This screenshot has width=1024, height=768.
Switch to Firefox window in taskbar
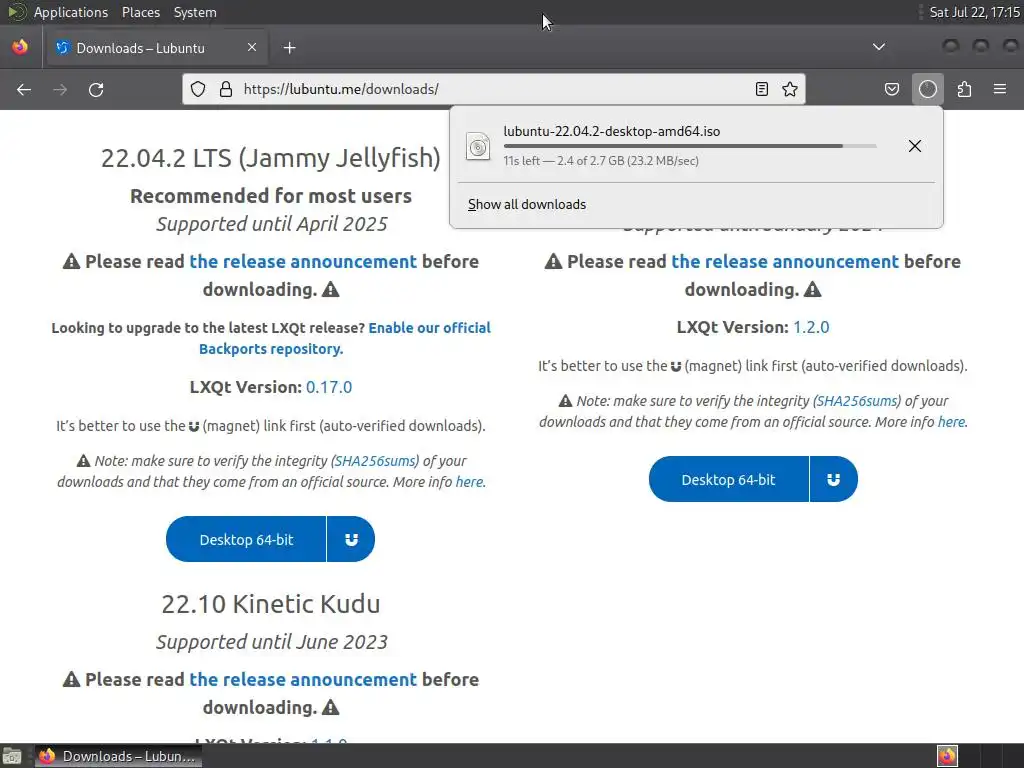click(x=118, y=756)
